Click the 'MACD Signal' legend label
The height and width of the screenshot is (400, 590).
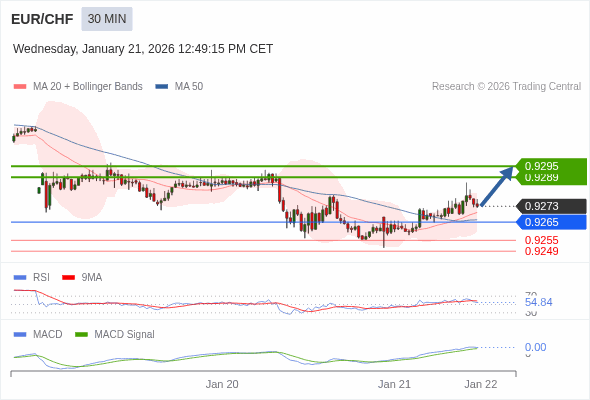tap(125, 335)
